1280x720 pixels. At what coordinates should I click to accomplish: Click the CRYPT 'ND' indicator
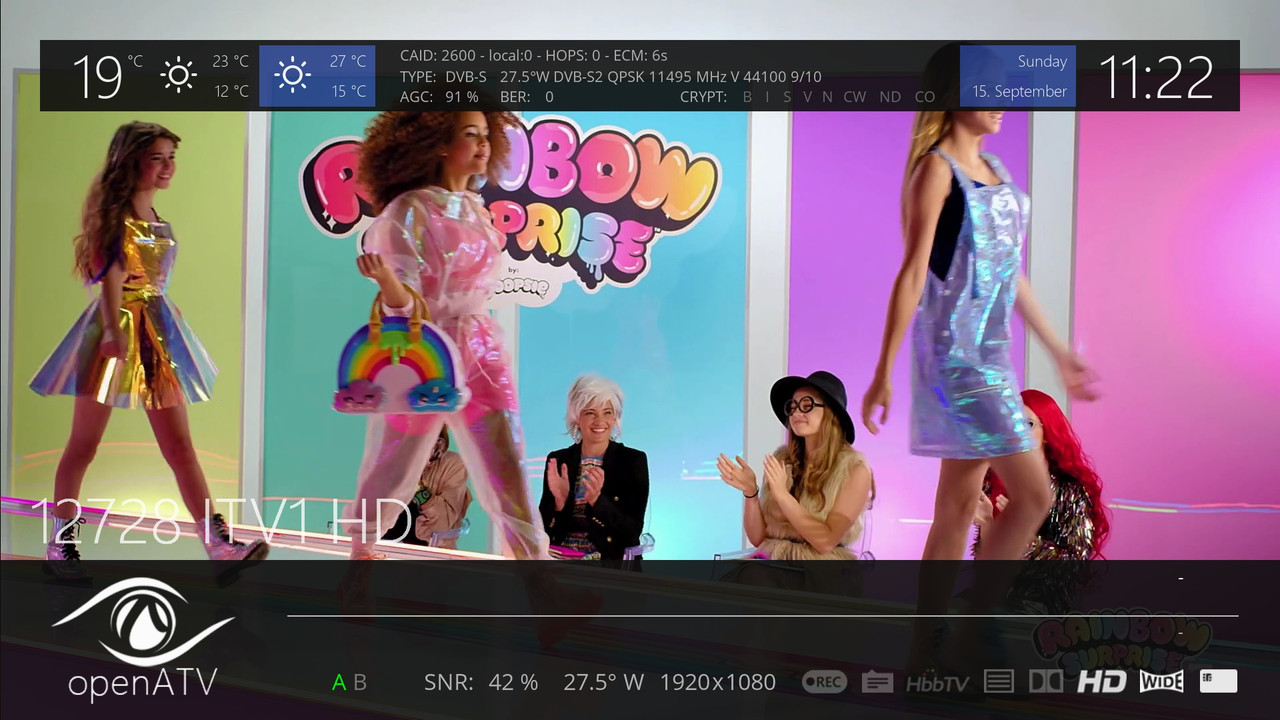pos(890,97)
